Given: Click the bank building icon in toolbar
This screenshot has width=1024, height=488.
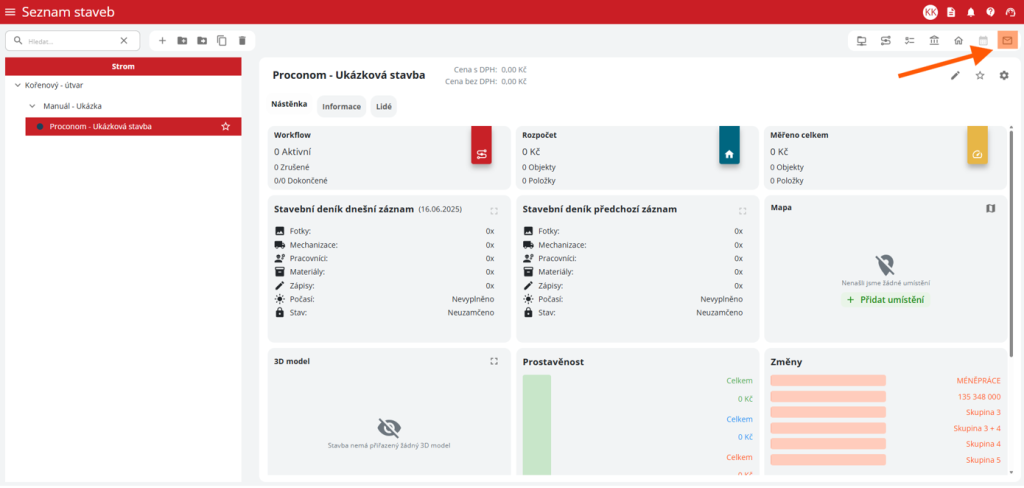Looking at the screenshot, I should coord(934,41).
